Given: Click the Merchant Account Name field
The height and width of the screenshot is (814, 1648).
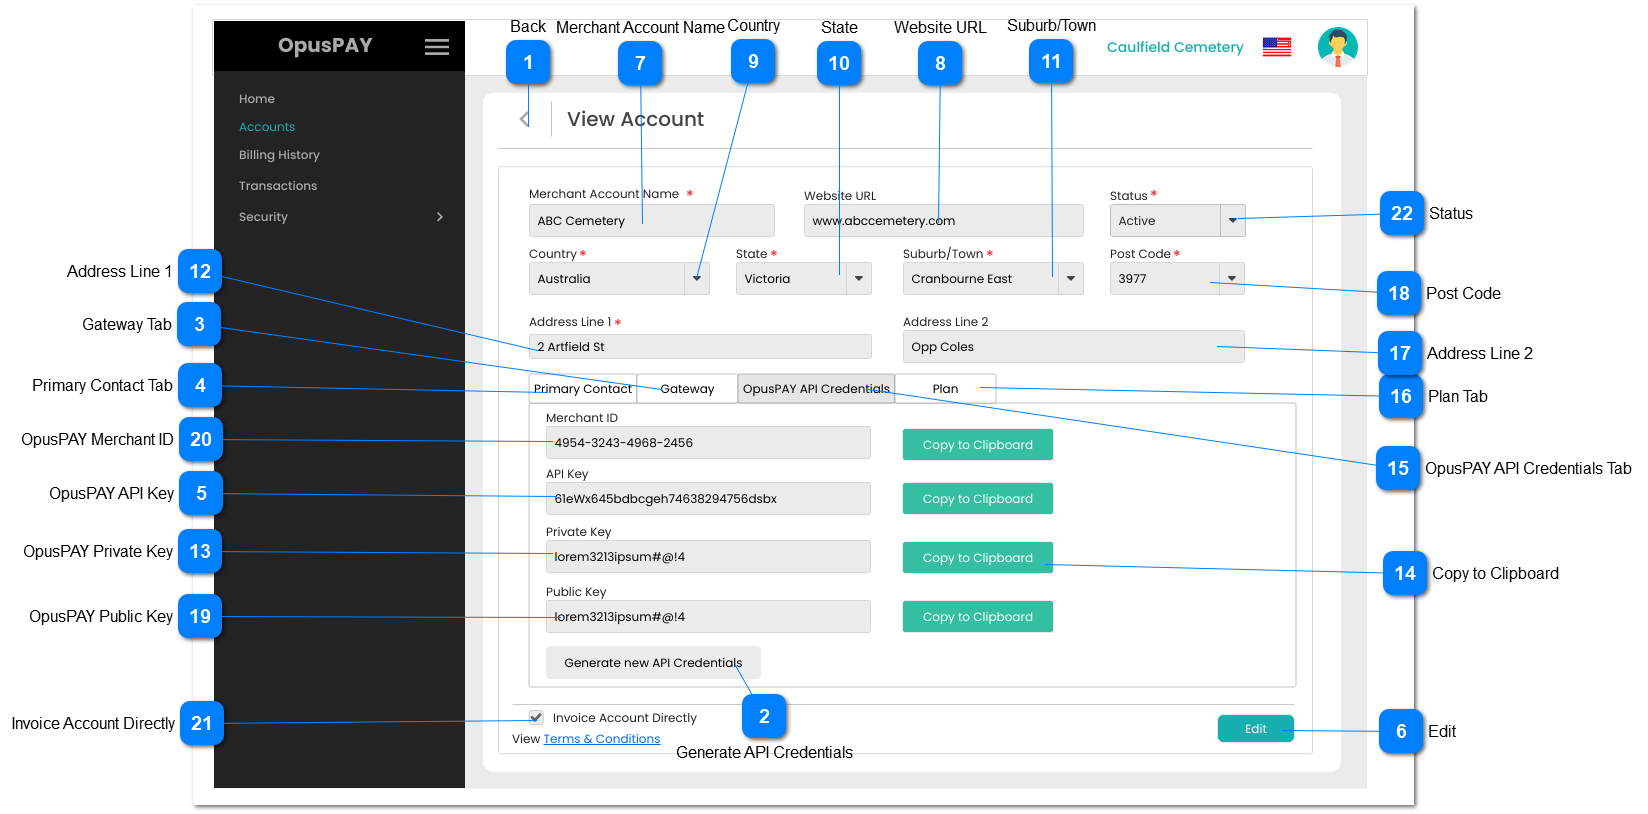Looking at the screenshot, I should [651, 220].
